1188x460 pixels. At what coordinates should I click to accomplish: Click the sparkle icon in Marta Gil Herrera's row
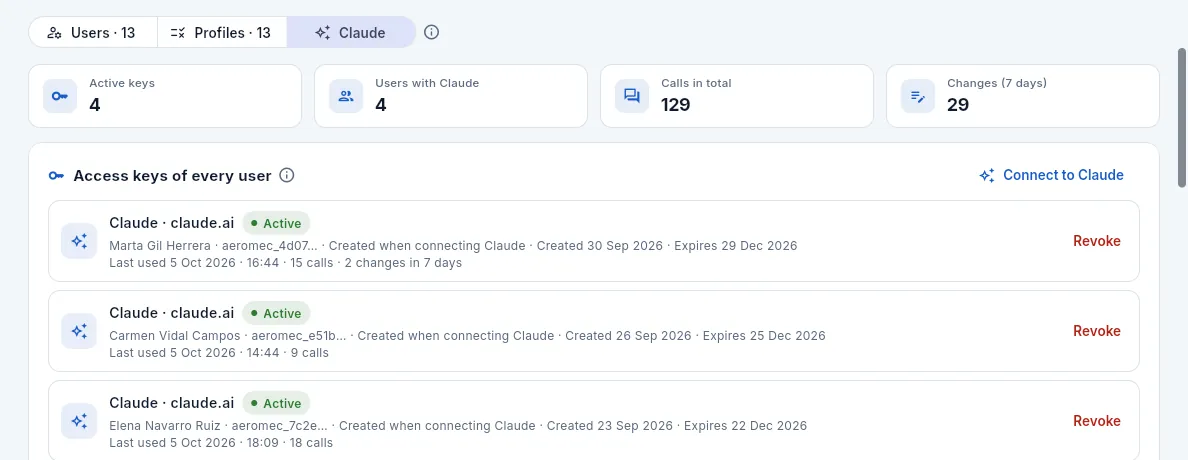(79, 241)
